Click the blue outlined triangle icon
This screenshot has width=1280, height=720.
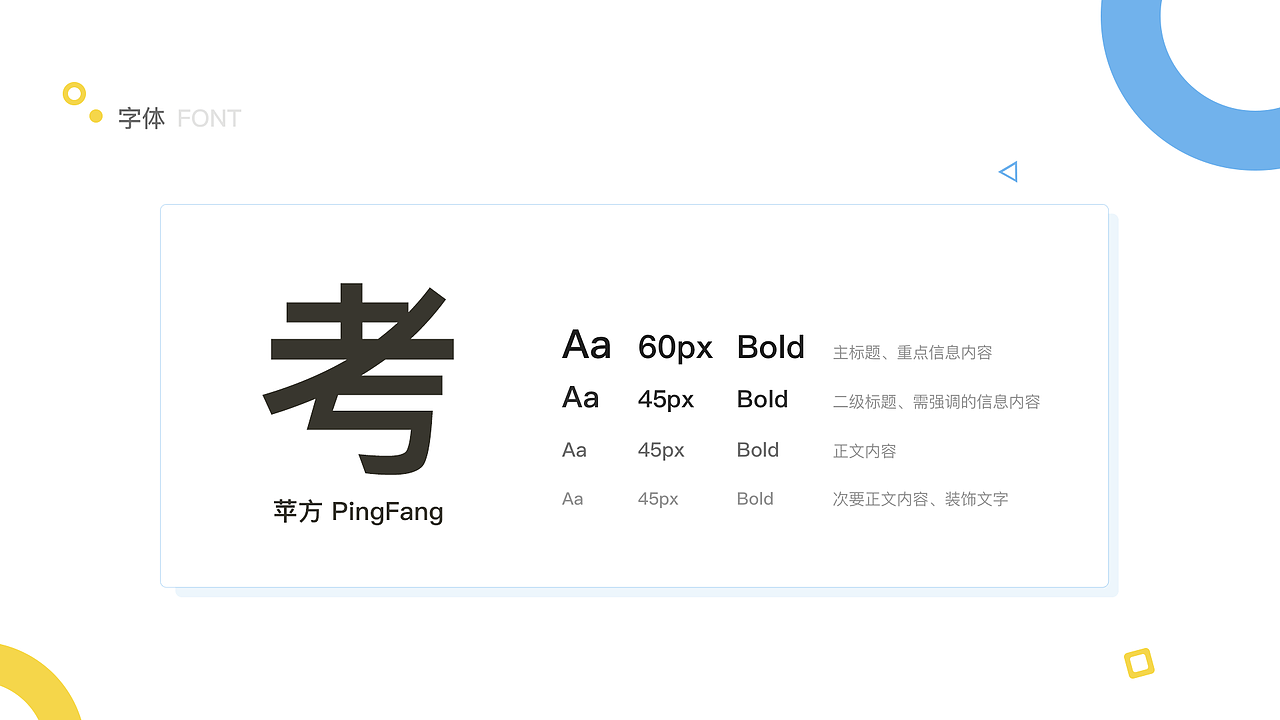tap(1008, 172)
